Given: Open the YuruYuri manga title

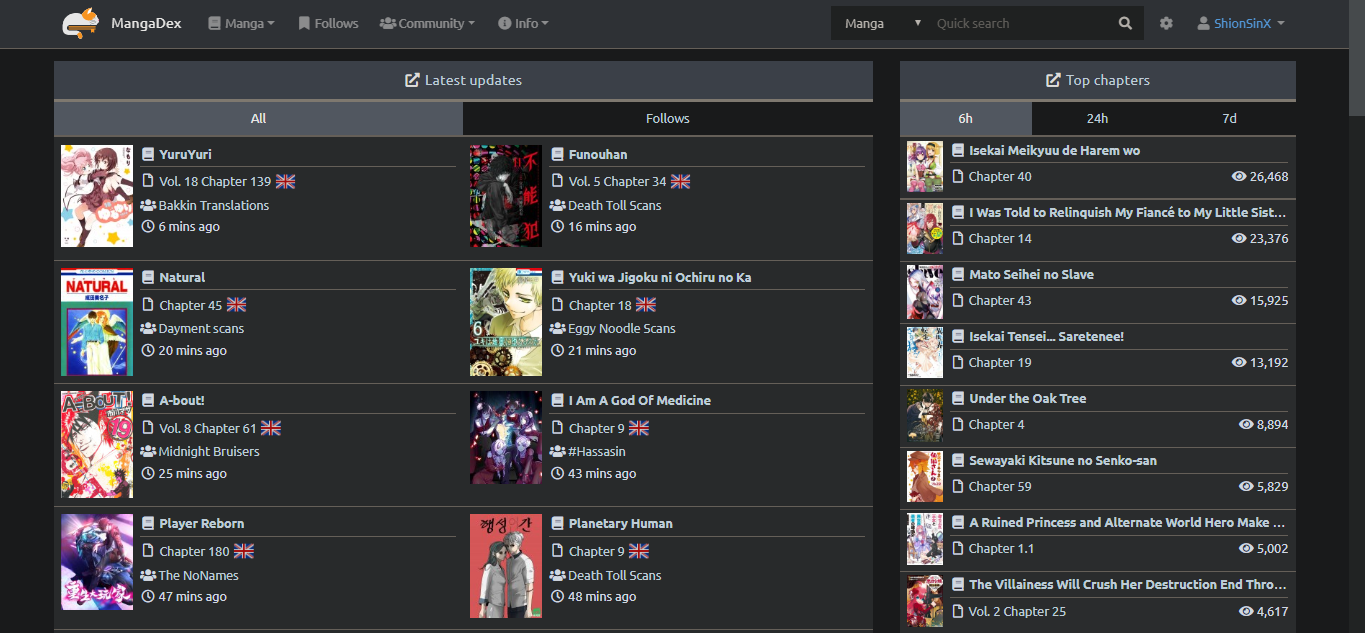Looking at the screenshot, I should (x=186, y=154).
